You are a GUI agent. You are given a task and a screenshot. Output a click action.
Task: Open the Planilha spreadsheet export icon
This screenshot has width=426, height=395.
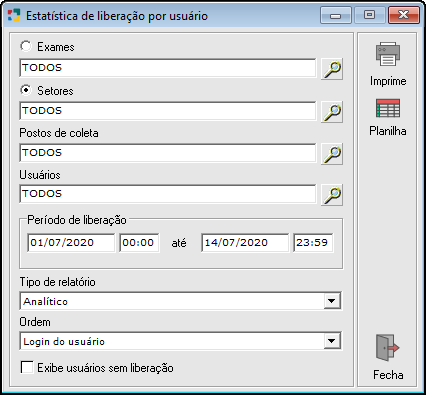pos(388,108)
